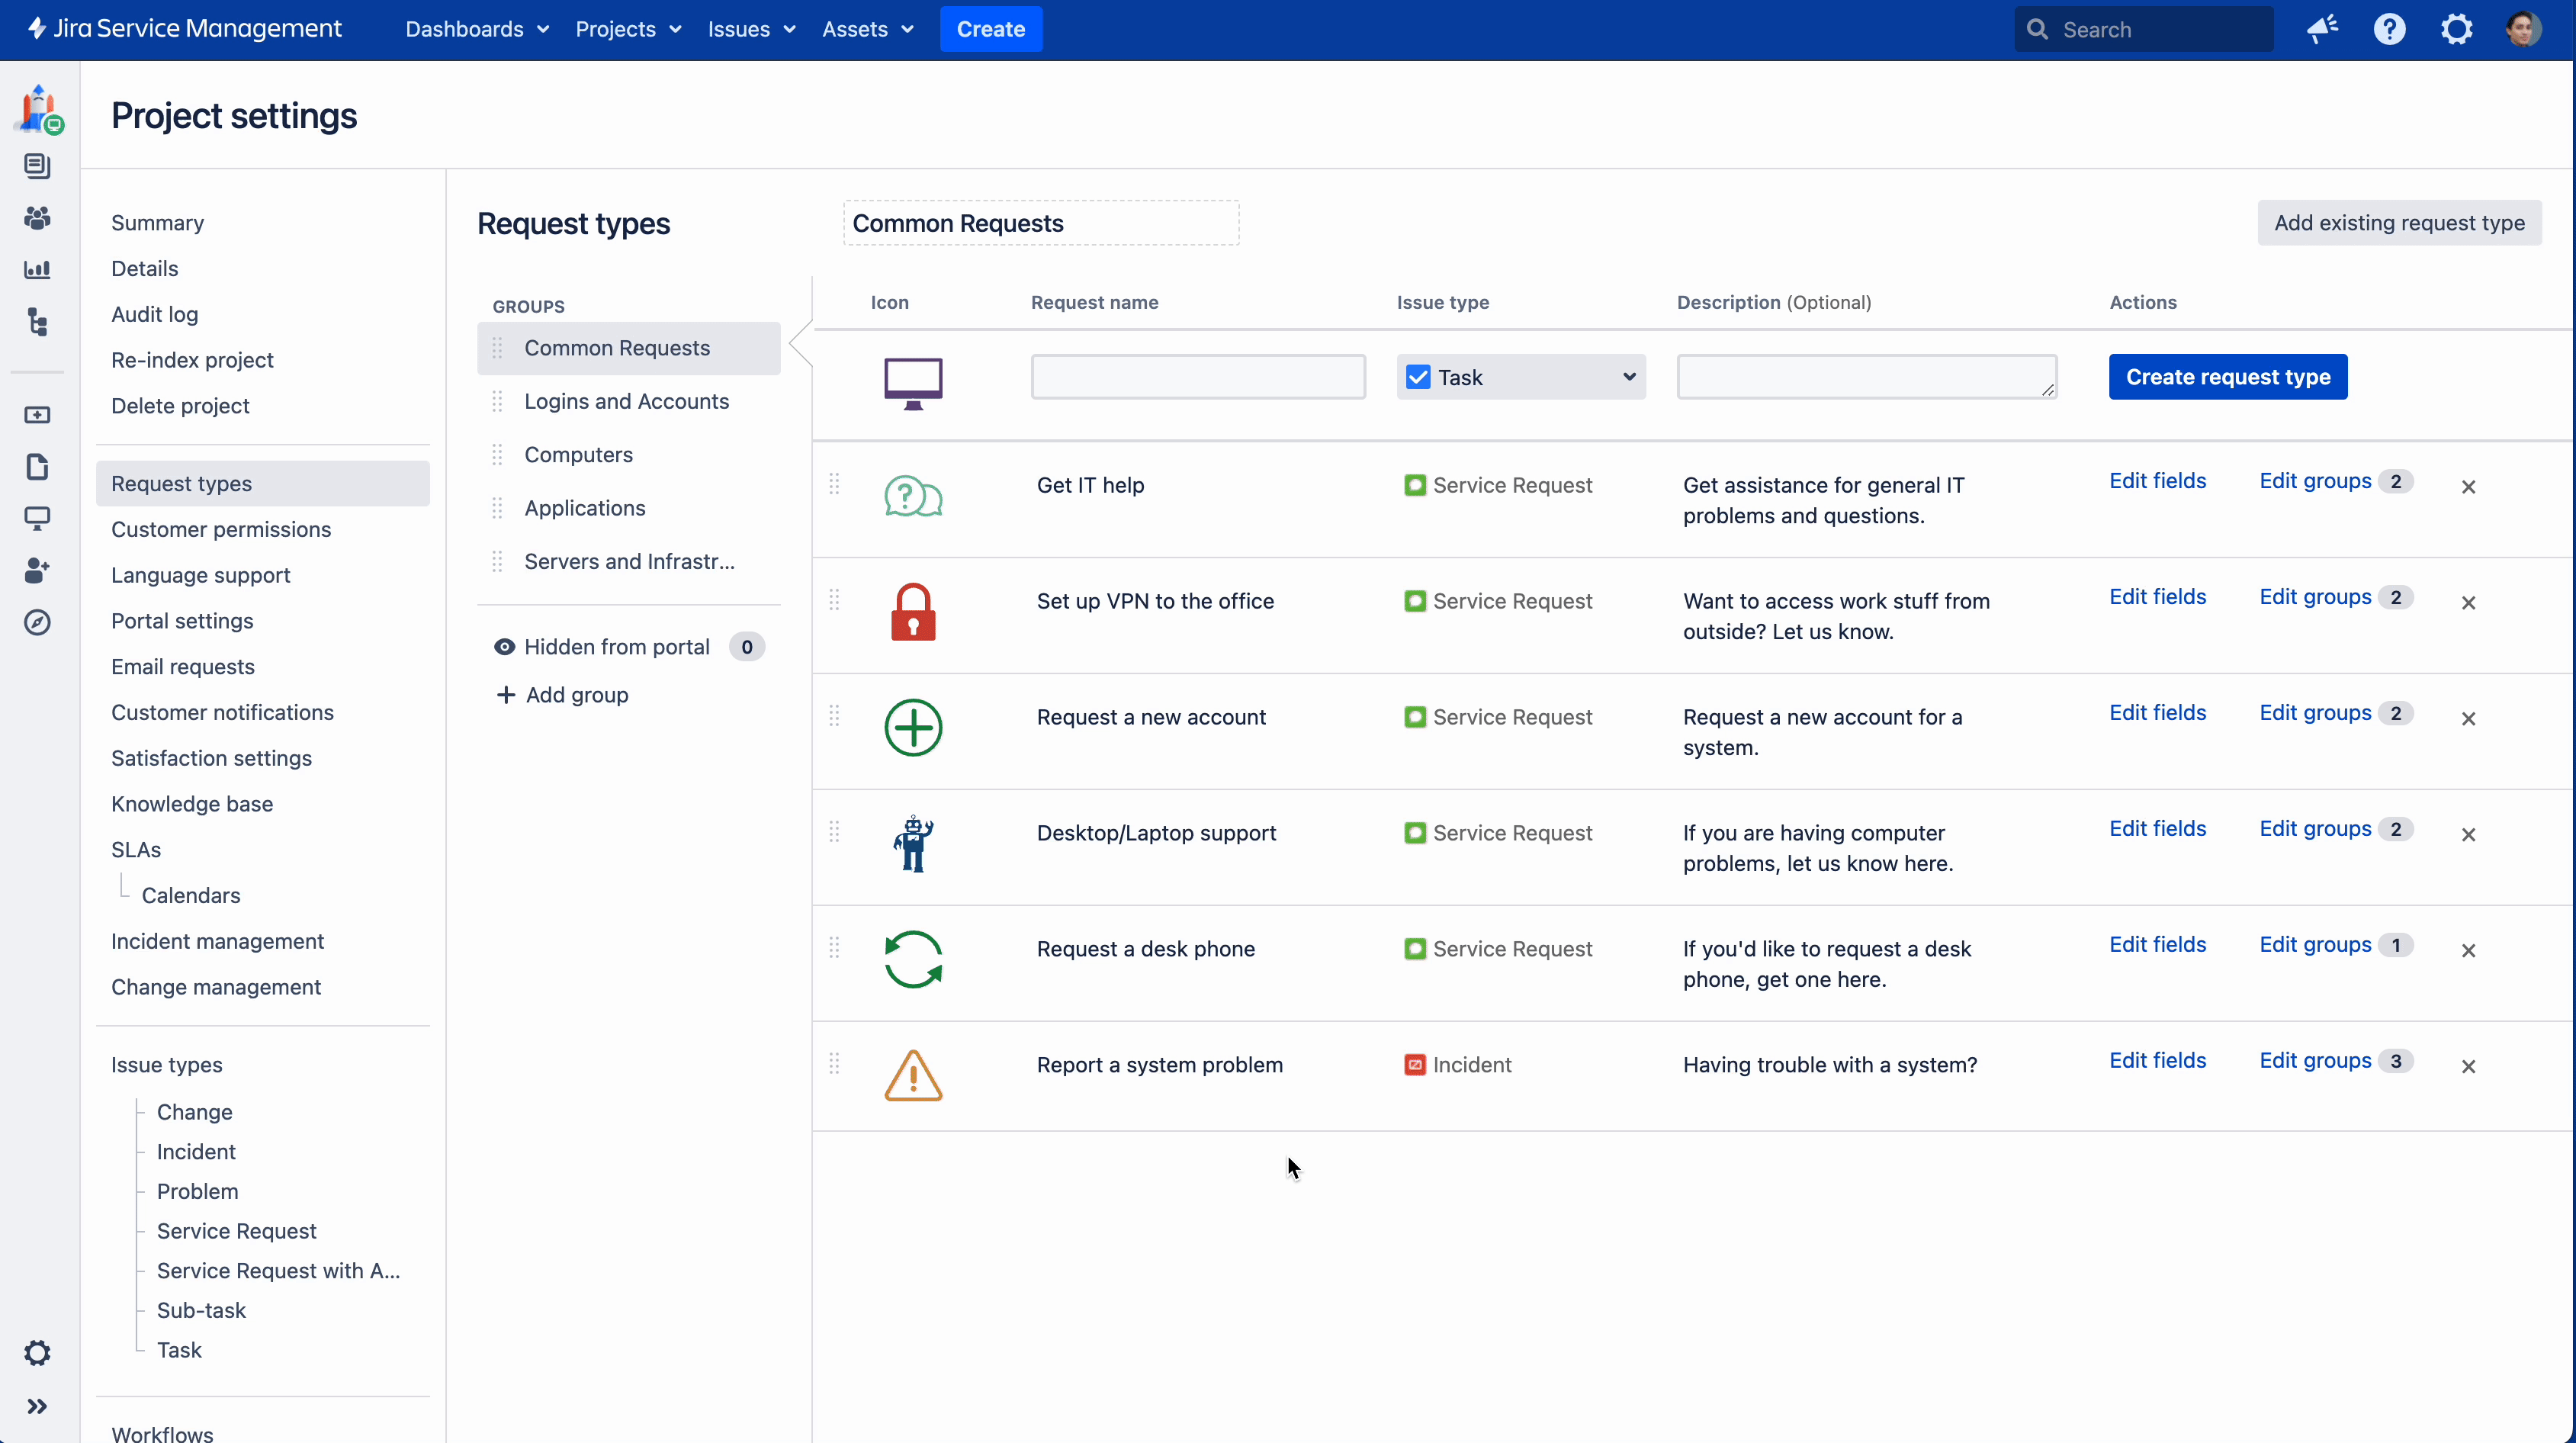Click Edit fields for Report a system problem
This screenshot has width=2576, height=1443.
[2157, 1060]
